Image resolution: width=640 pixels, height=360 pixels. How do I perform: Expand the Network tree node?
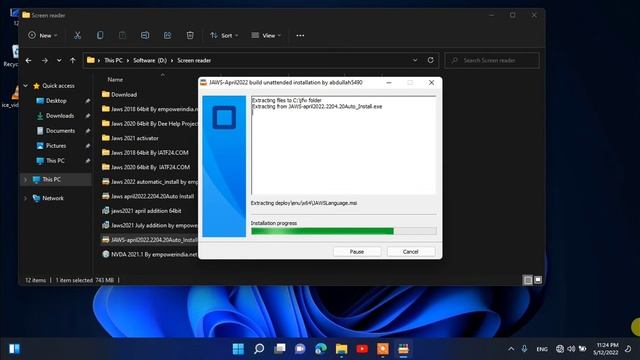pos(26,198)
